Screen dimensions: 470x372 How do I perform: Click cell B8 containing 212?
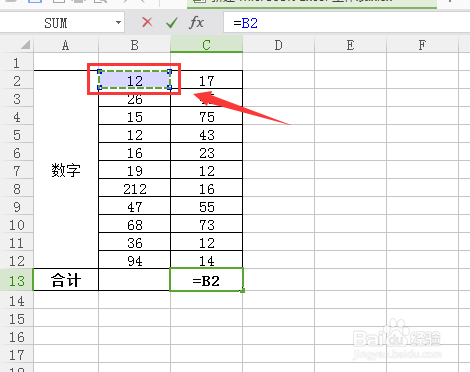point(135,188)
